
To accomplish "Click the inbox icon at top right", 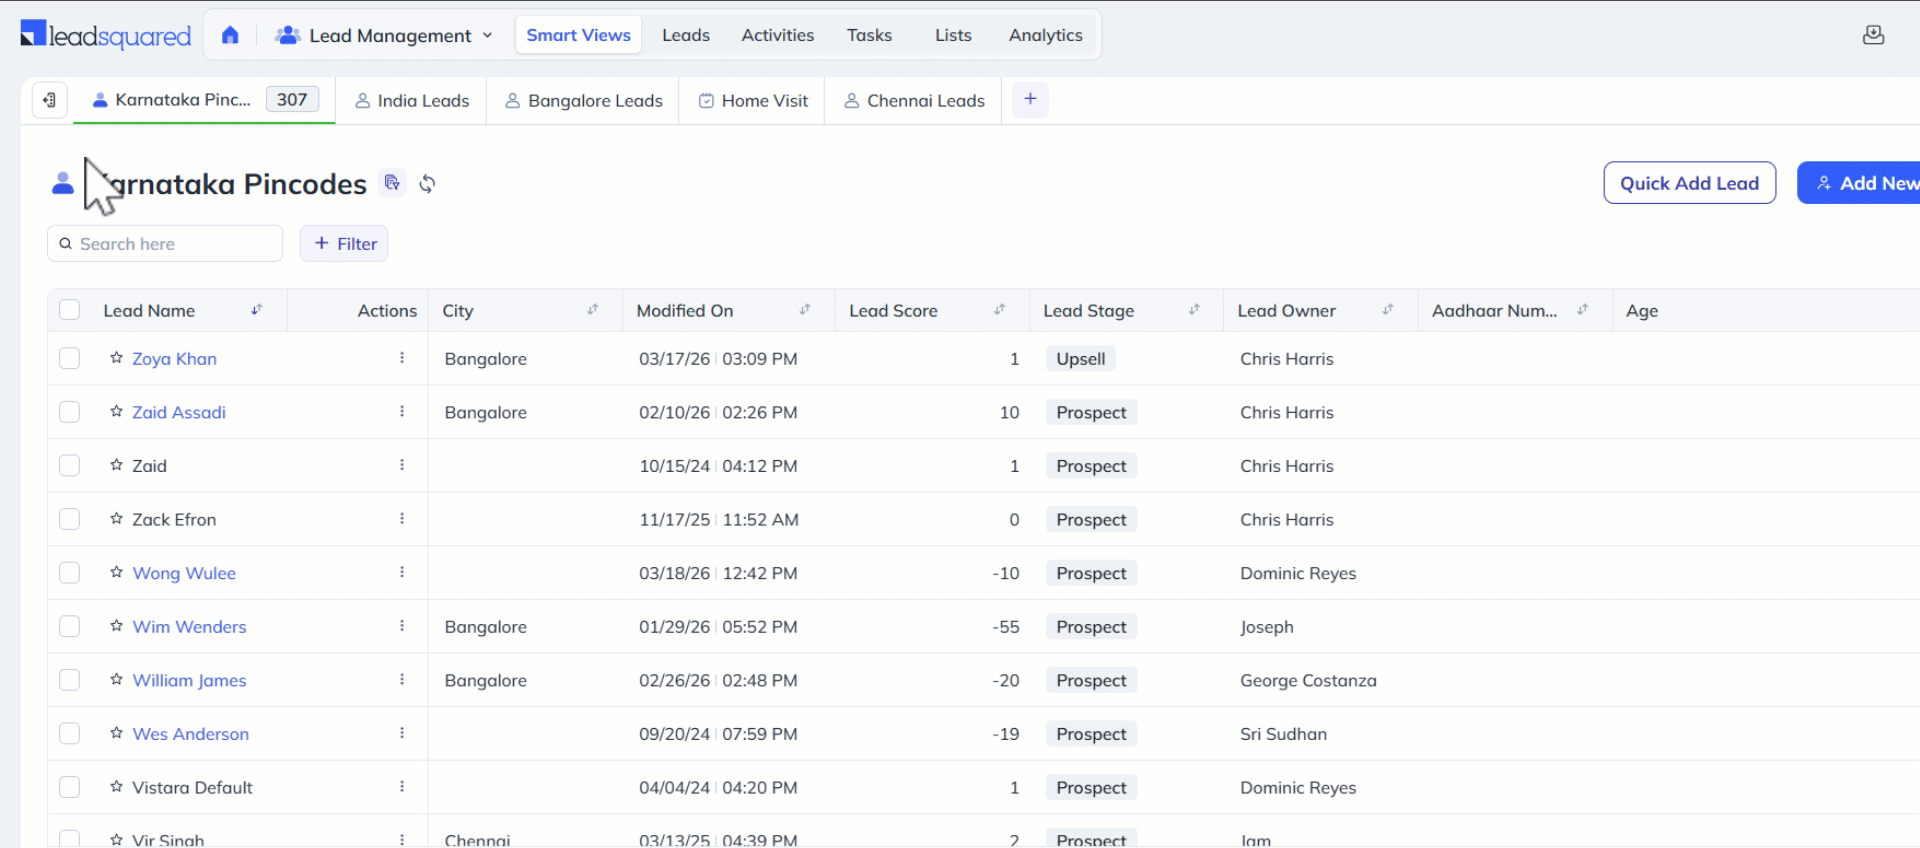I will click(x=1873, y=35).
